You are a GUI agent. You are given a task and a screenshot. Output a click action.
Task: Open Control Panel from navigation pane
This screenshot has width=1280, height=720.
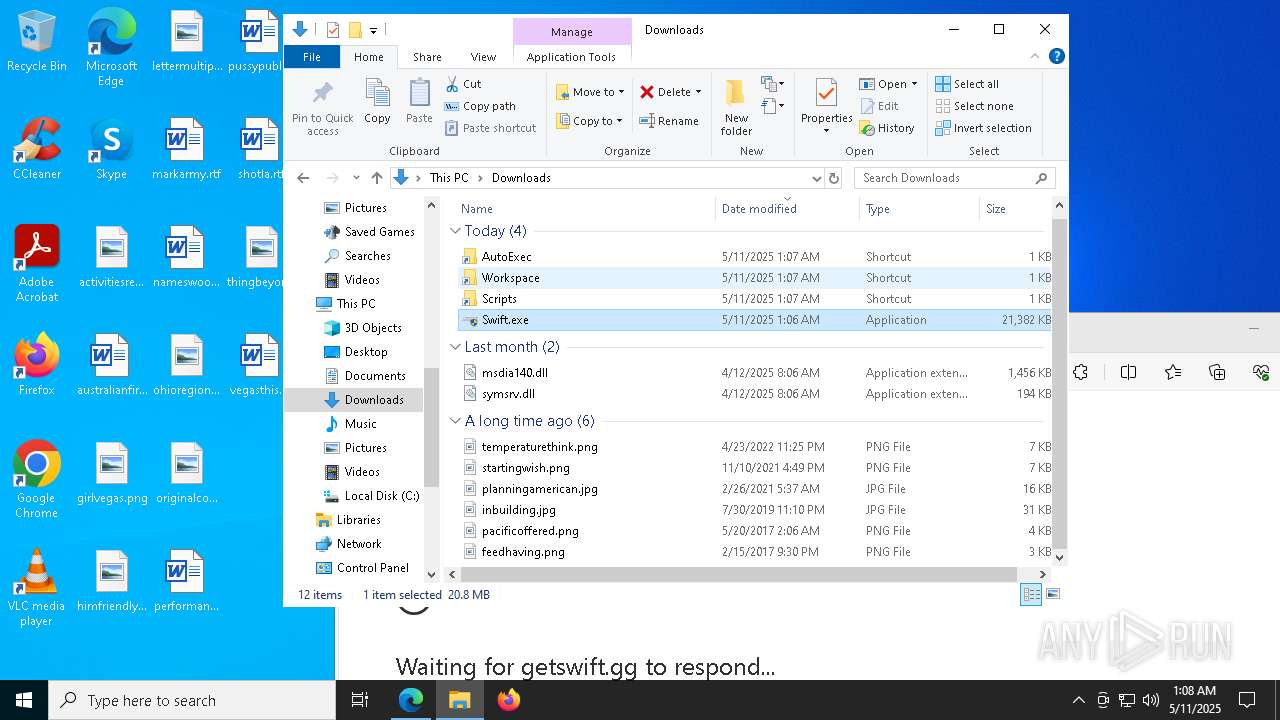tap(362, 568)
